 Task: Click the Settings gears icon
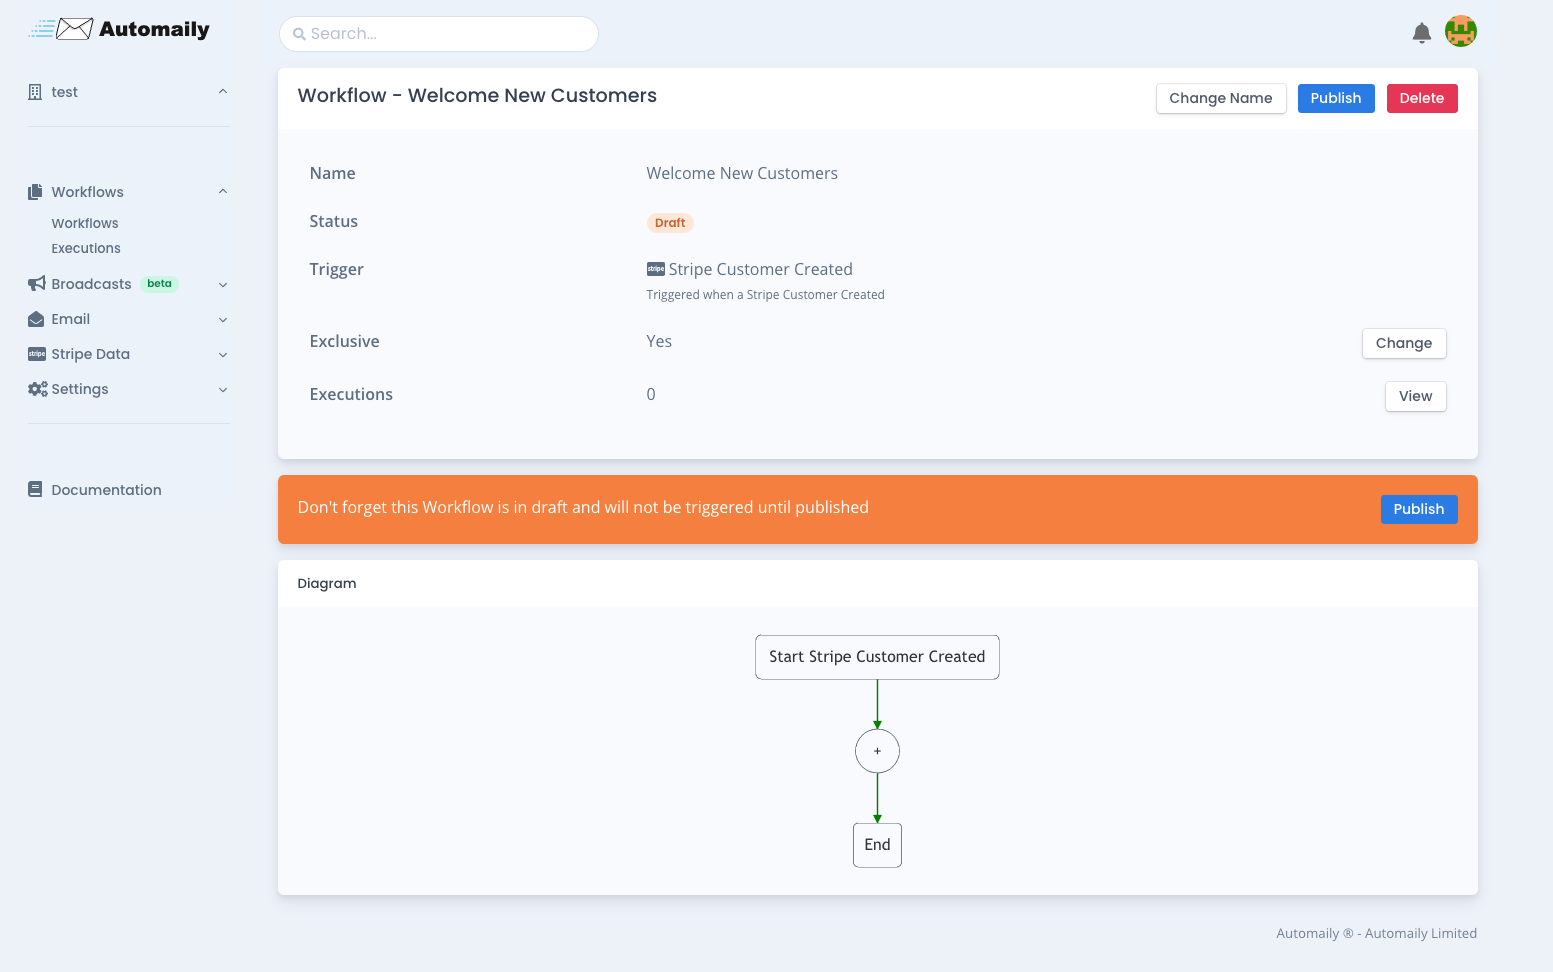click(38, 389)
